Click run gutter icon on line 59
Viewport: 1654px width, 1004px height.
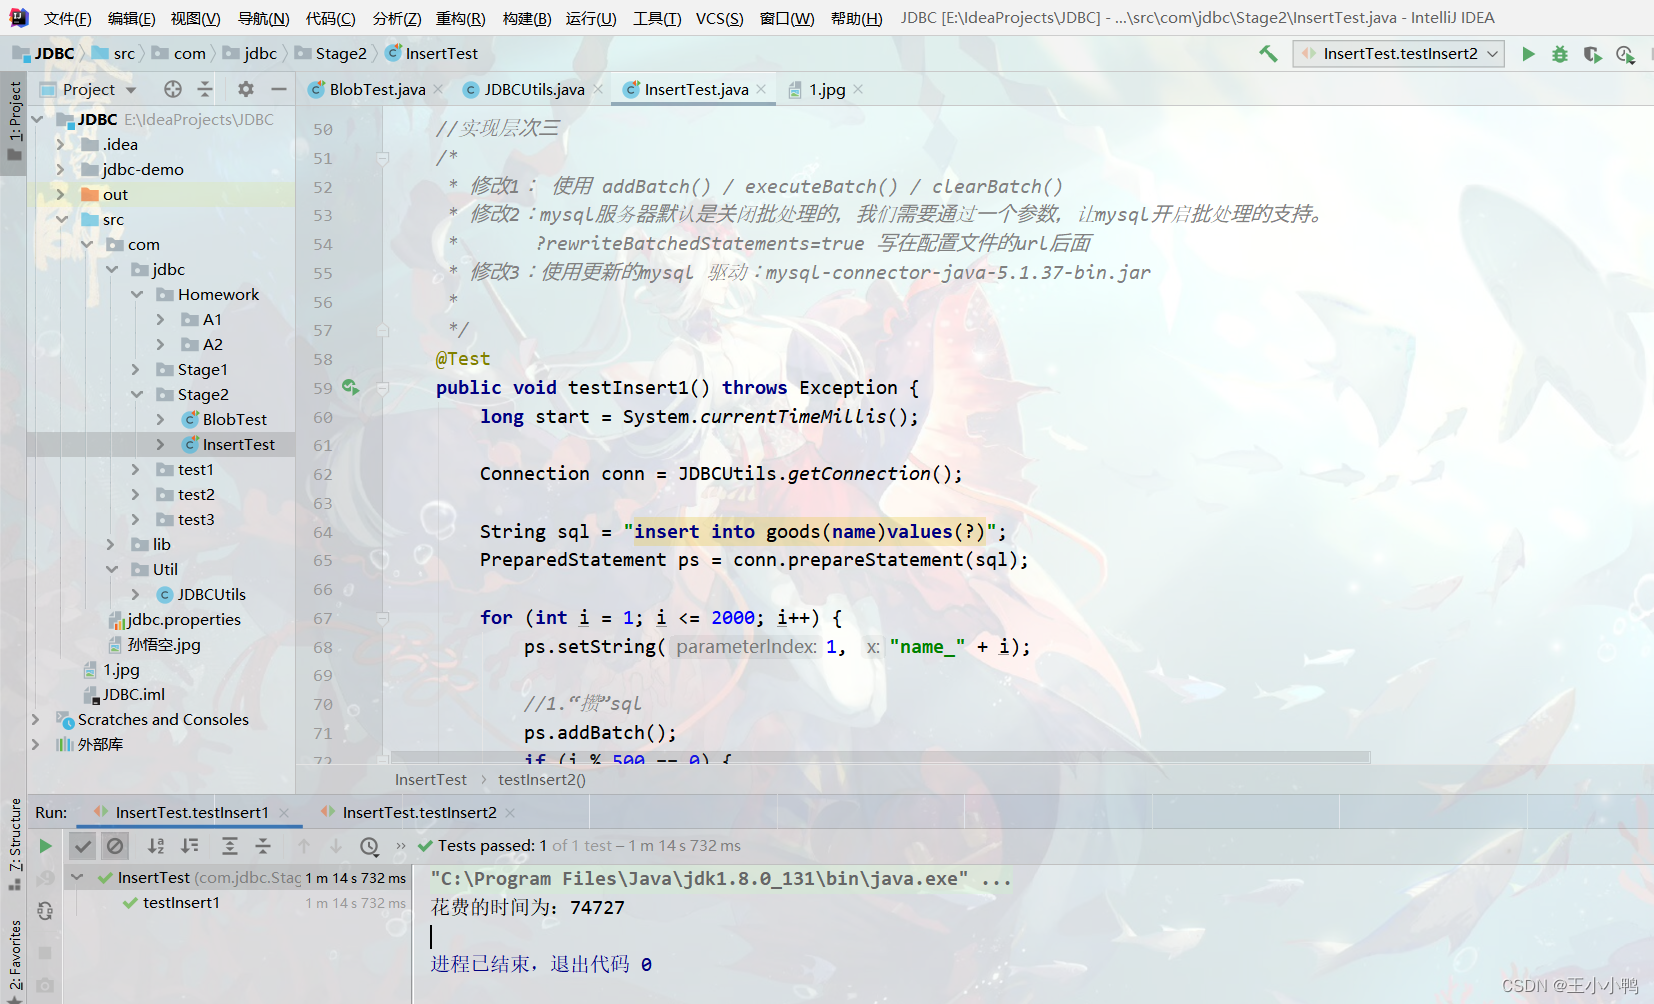tap(350, 387)
